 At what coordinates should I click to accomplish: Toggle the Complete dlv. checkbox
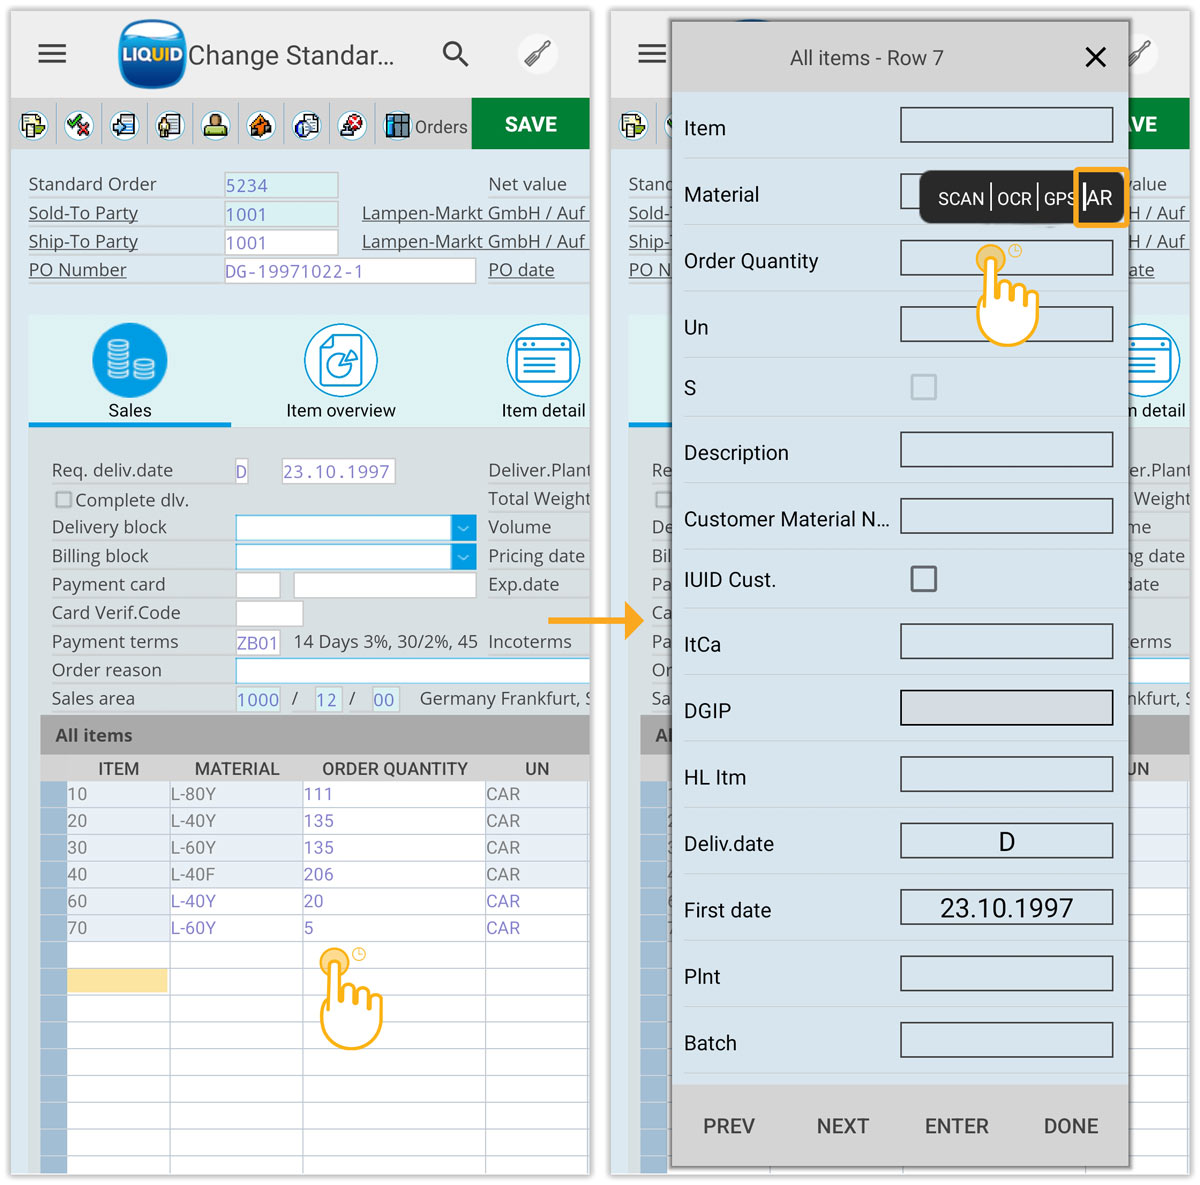[63, 499]
